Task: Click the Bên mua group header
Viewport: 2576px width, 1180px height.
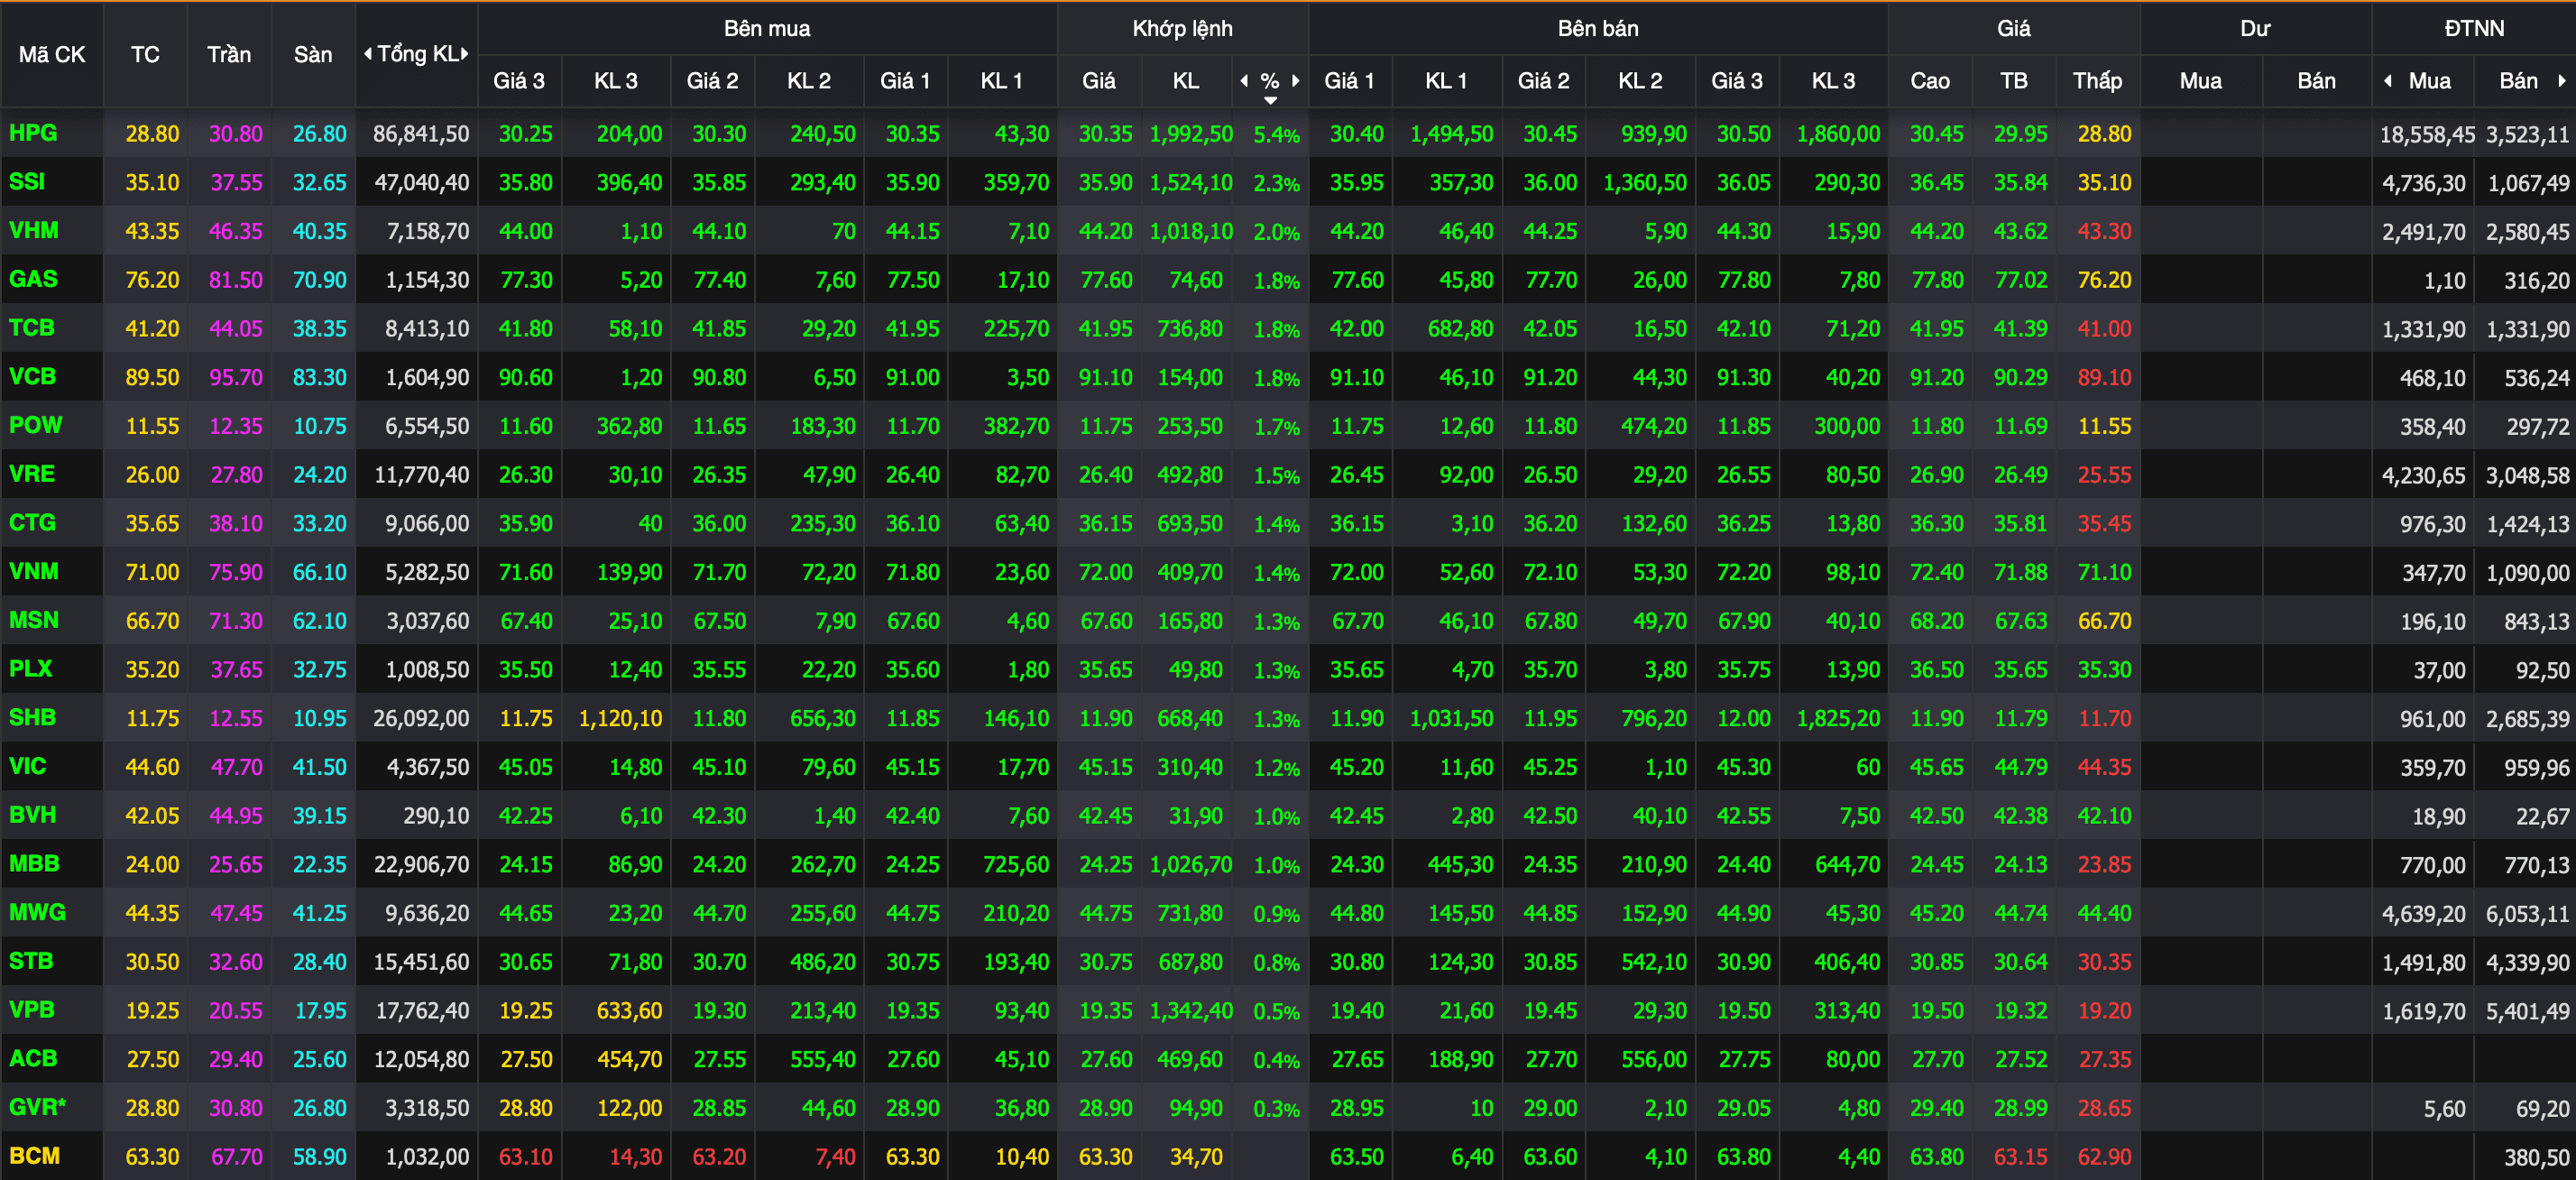Action: tap(767, 28)
